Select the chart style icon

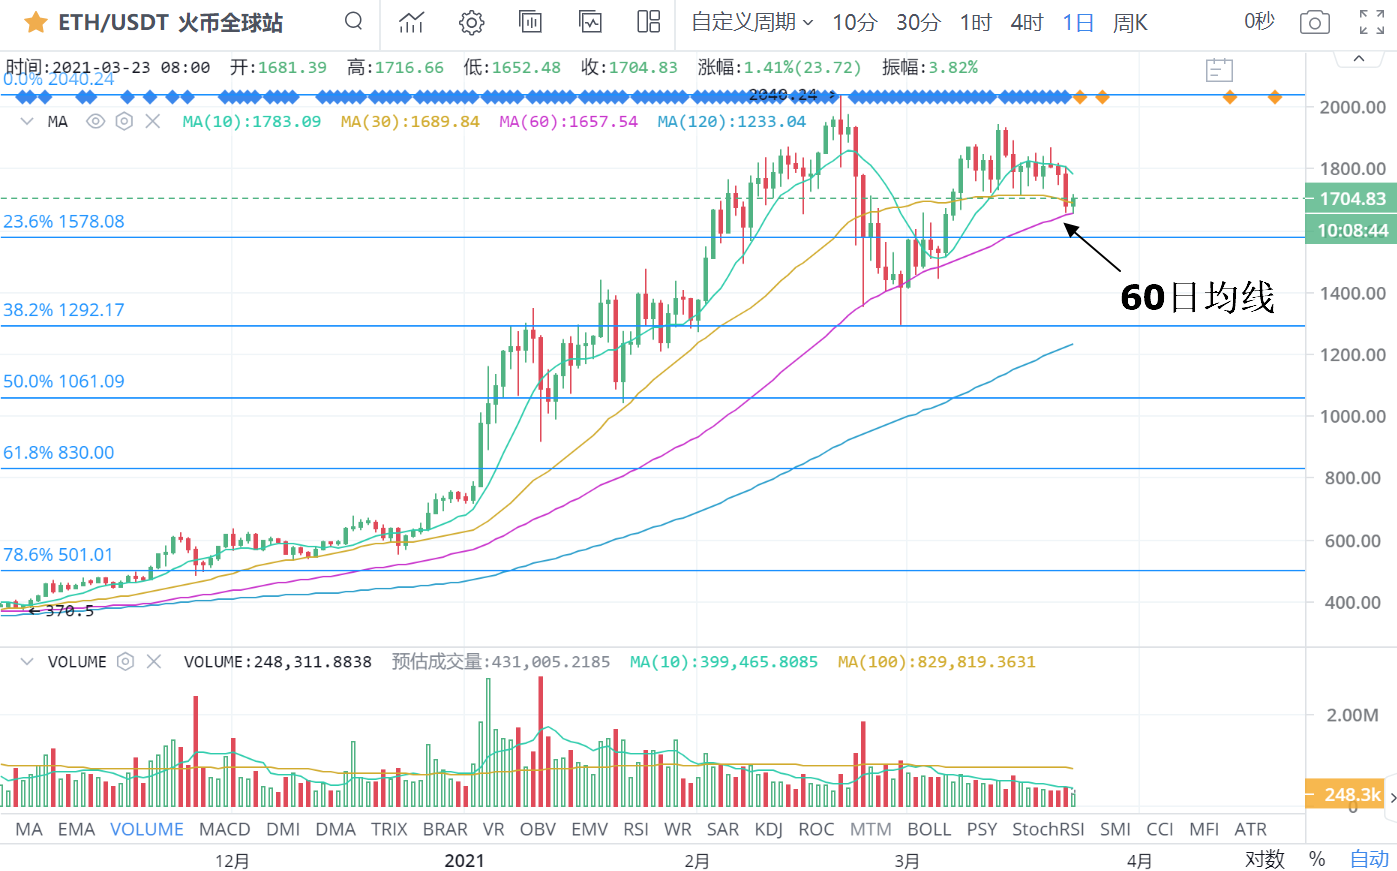[x=411, y=22]
